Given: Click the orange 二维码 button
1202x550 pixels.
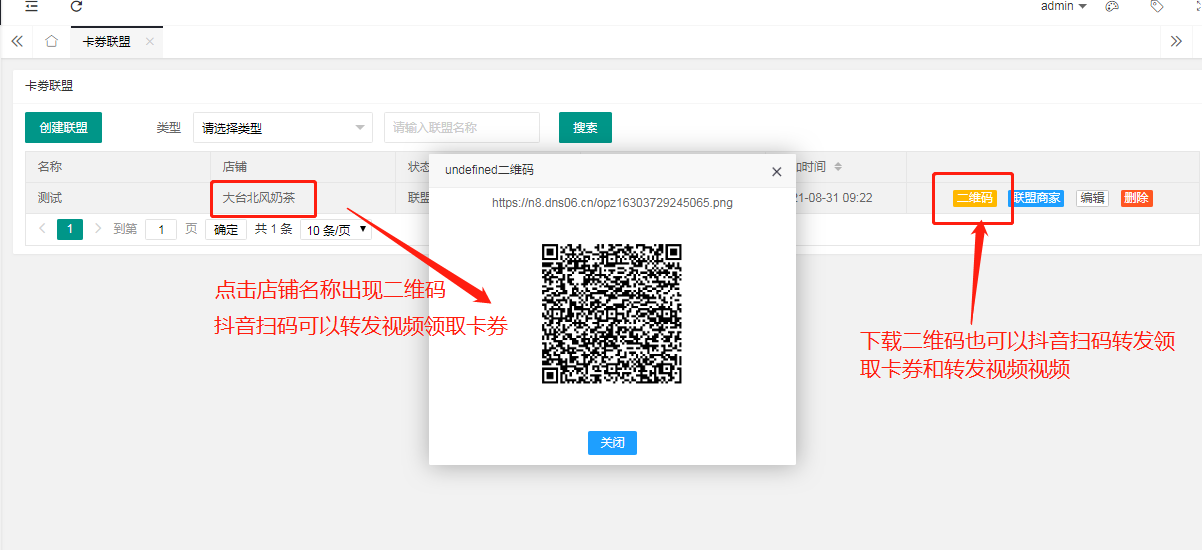Looking at the screenshot, I should click(975, 198).
